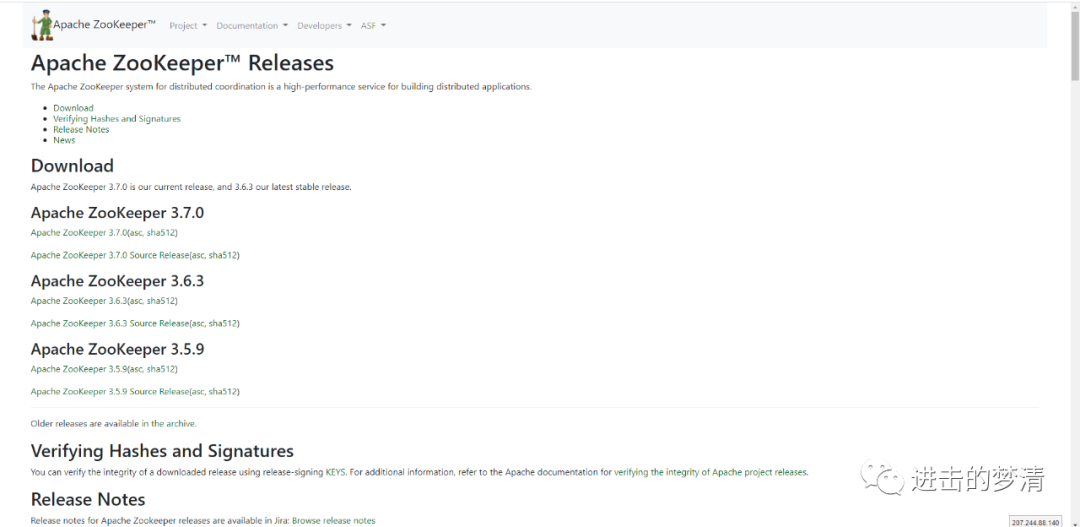
Task: Open sha512 hash for 3.5.9 Source Release
Action: click(x=222, y=391)
